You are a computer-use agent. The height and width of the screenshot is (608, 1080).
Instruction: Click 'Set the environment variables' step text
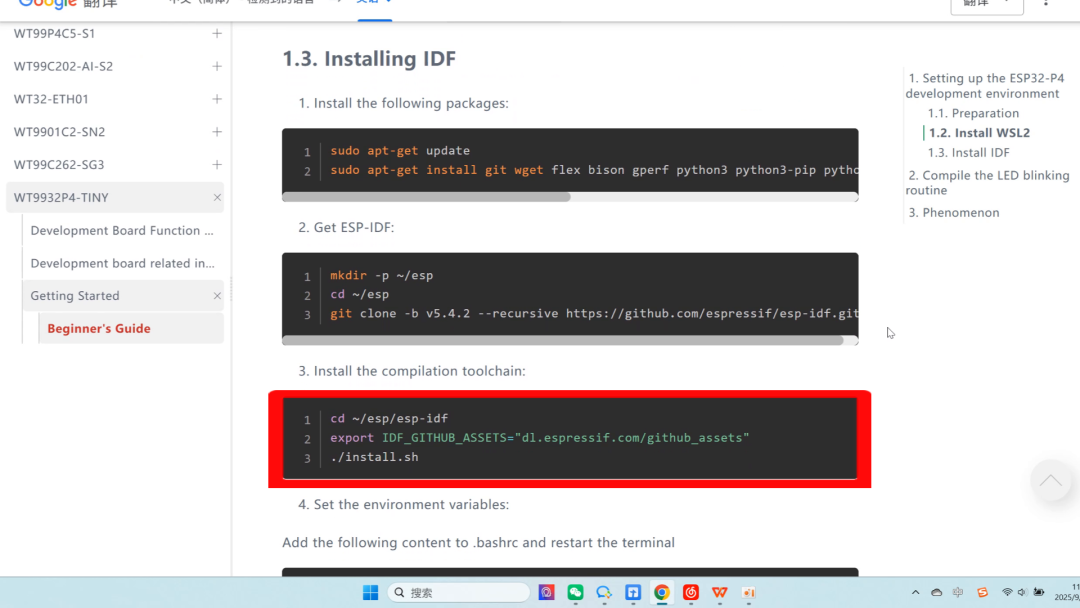(x=404, y=505)
